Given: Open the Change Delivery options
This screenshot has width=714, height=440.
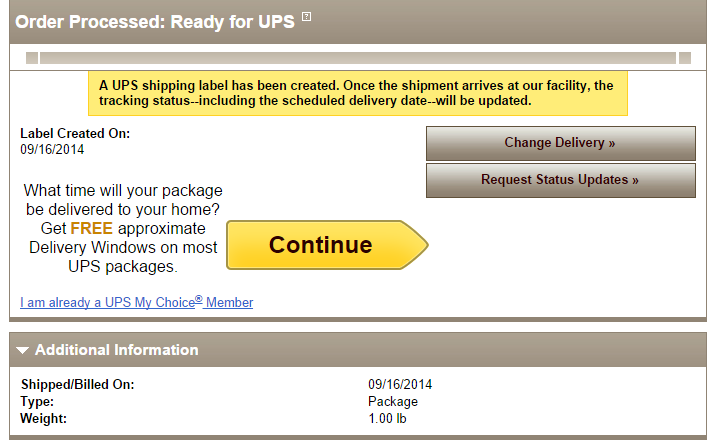Looking at the screenshot, I should point(561,143).
